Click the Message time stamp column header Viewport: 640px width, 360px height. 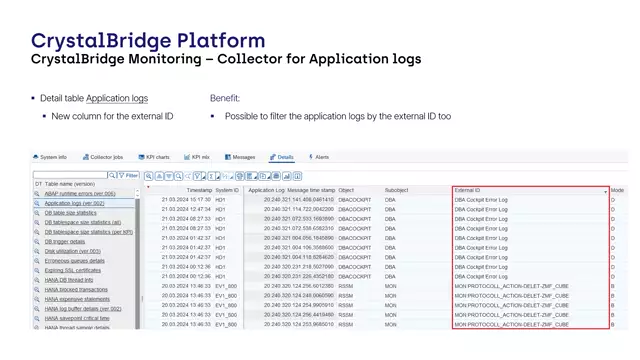tap(311, 190)
